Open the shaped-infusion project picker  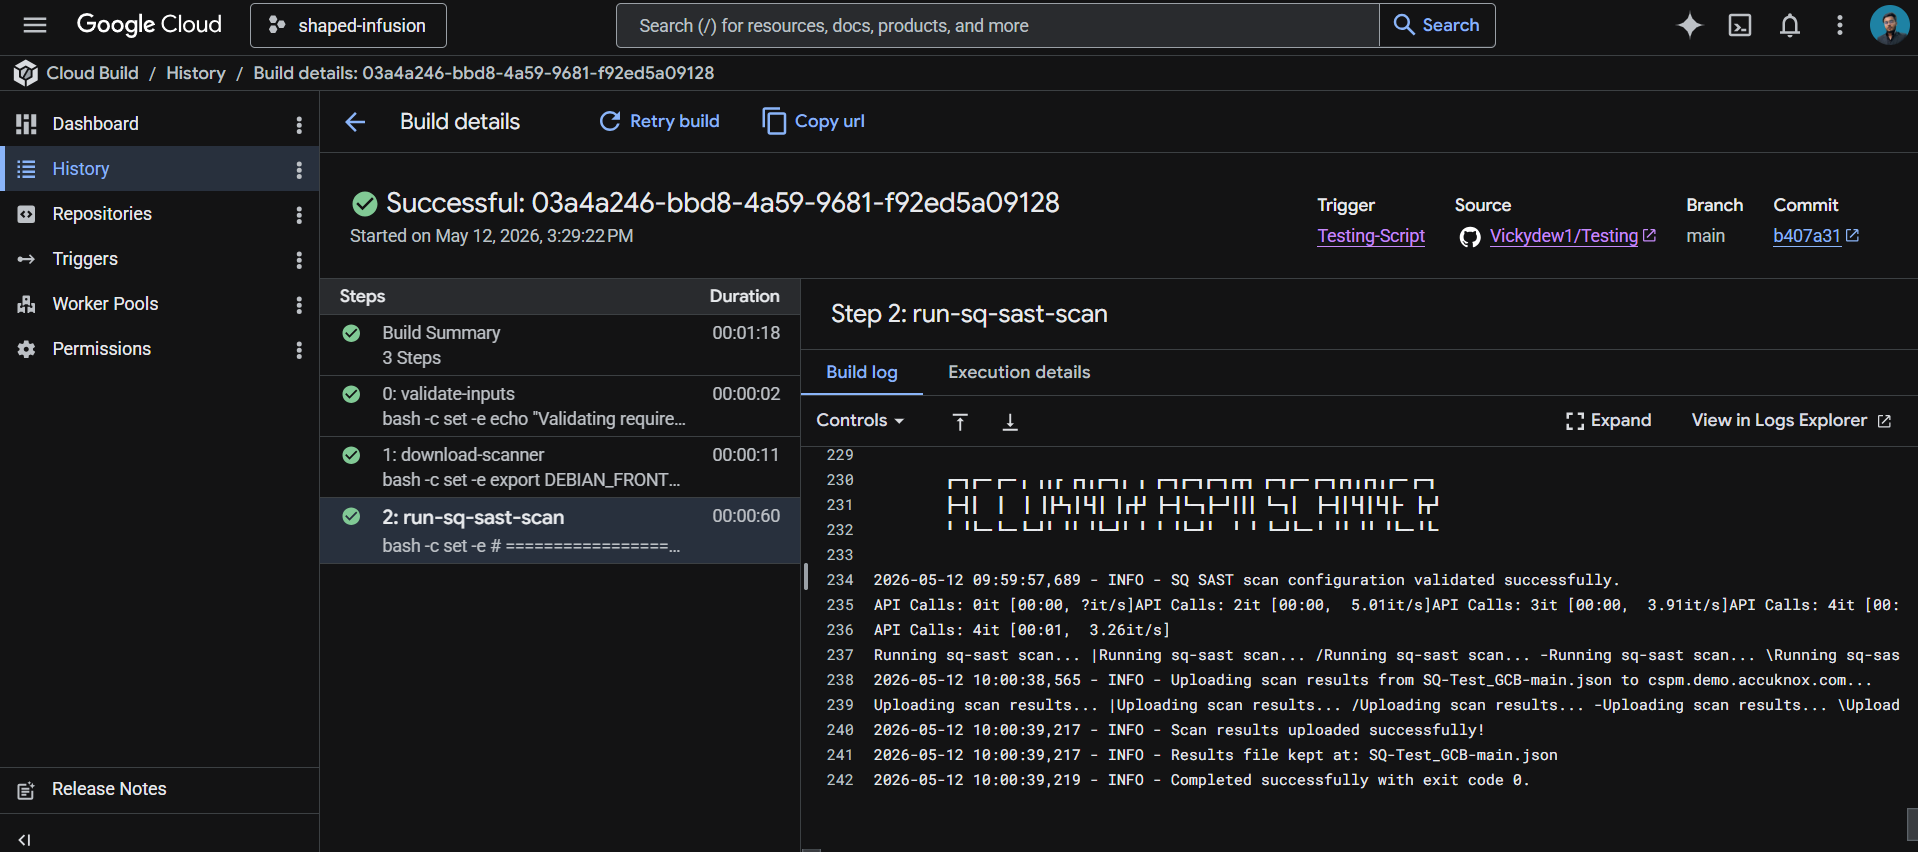point(348,25)
